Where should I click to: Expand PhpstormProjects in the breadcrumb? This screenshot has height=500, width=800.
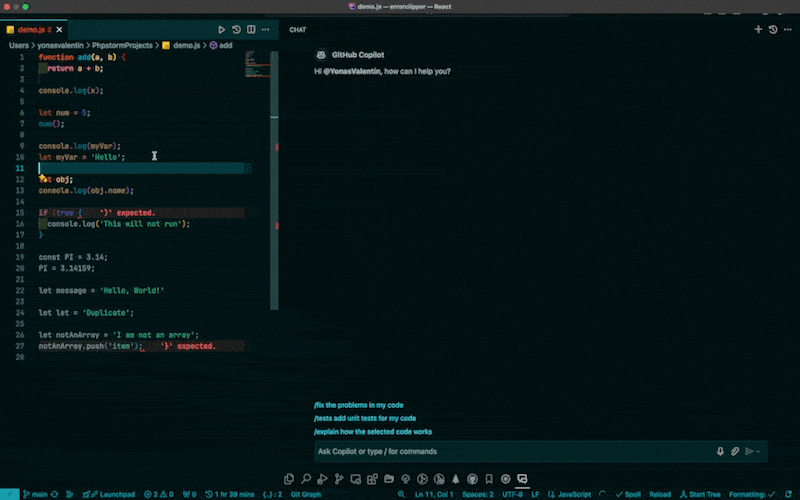122,45
